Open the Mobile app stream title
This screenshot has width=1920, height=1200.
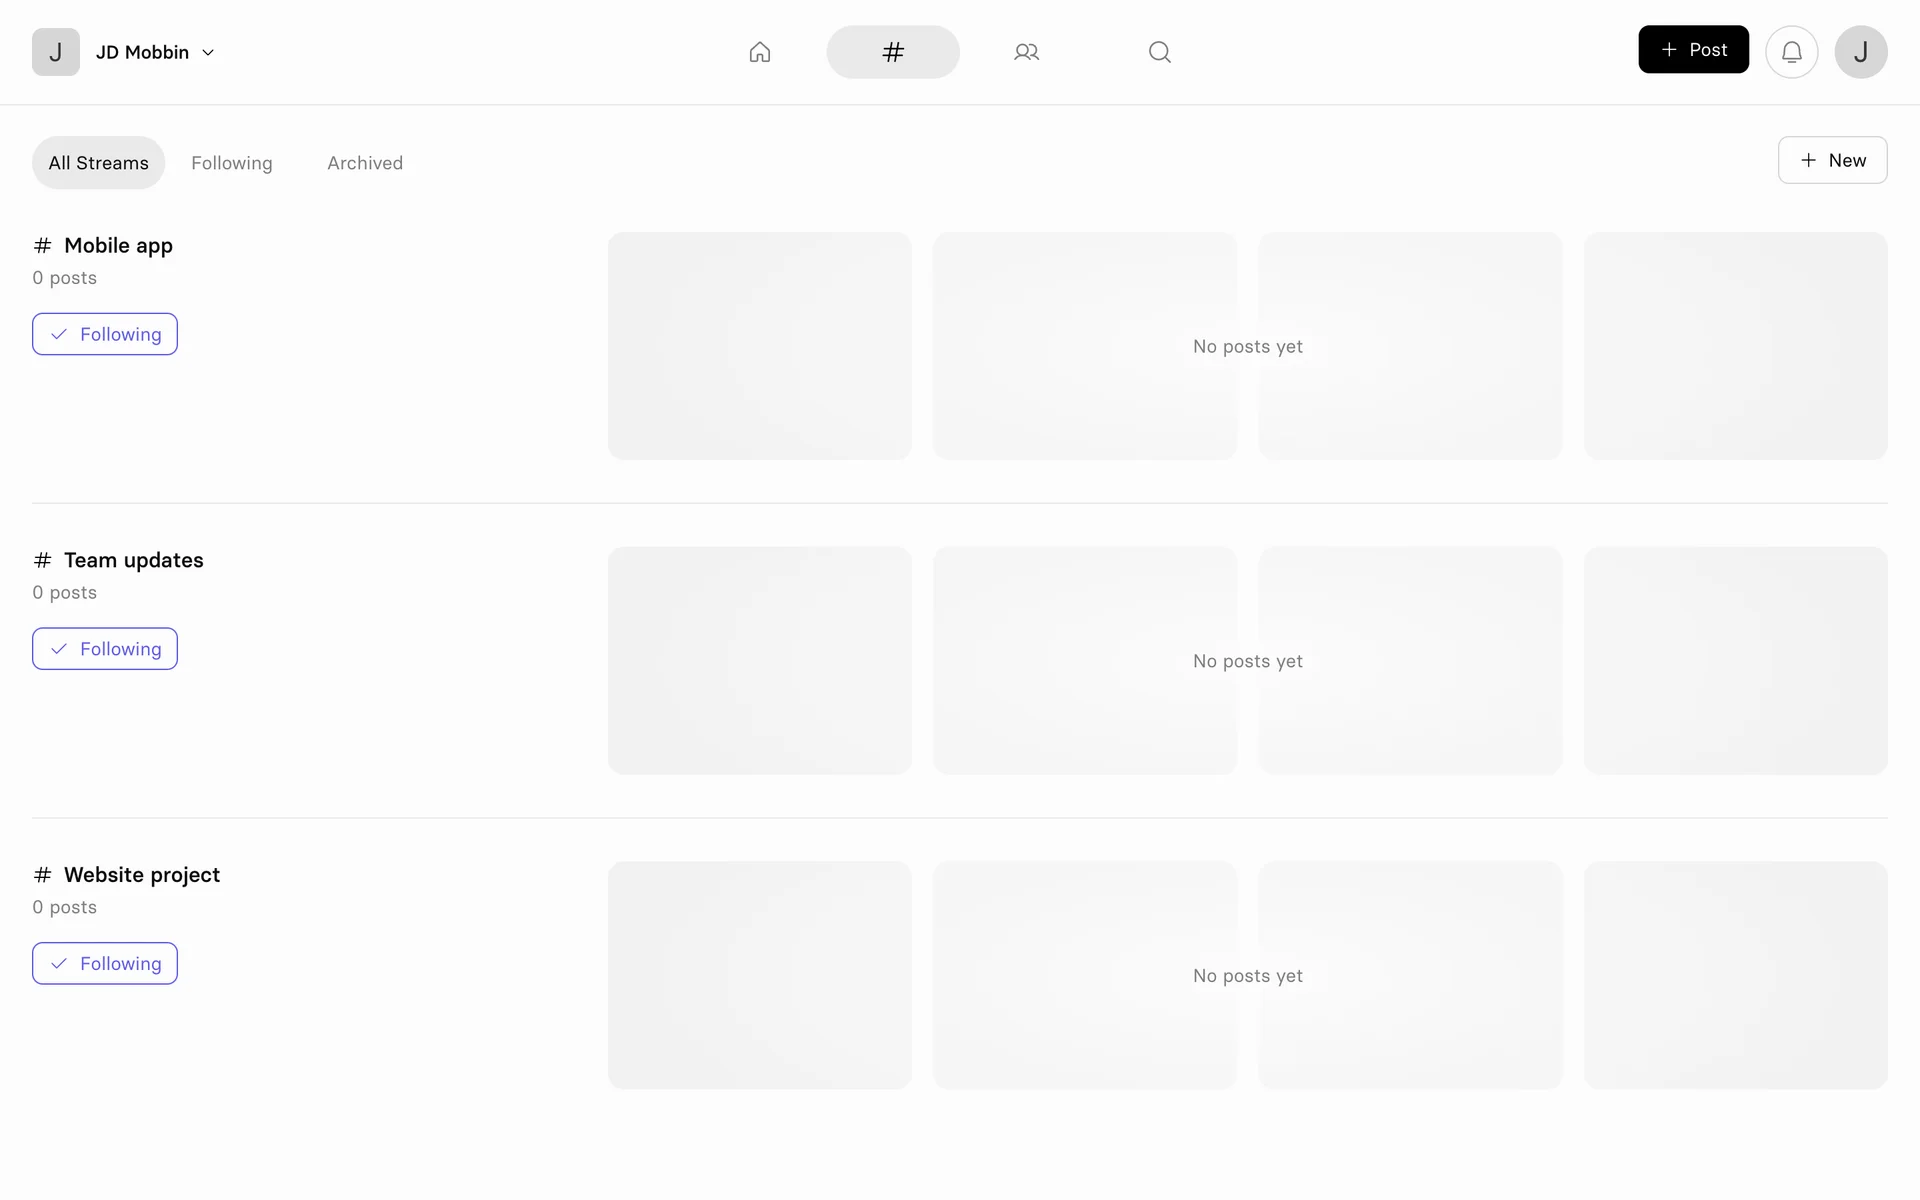coord(118,246)
